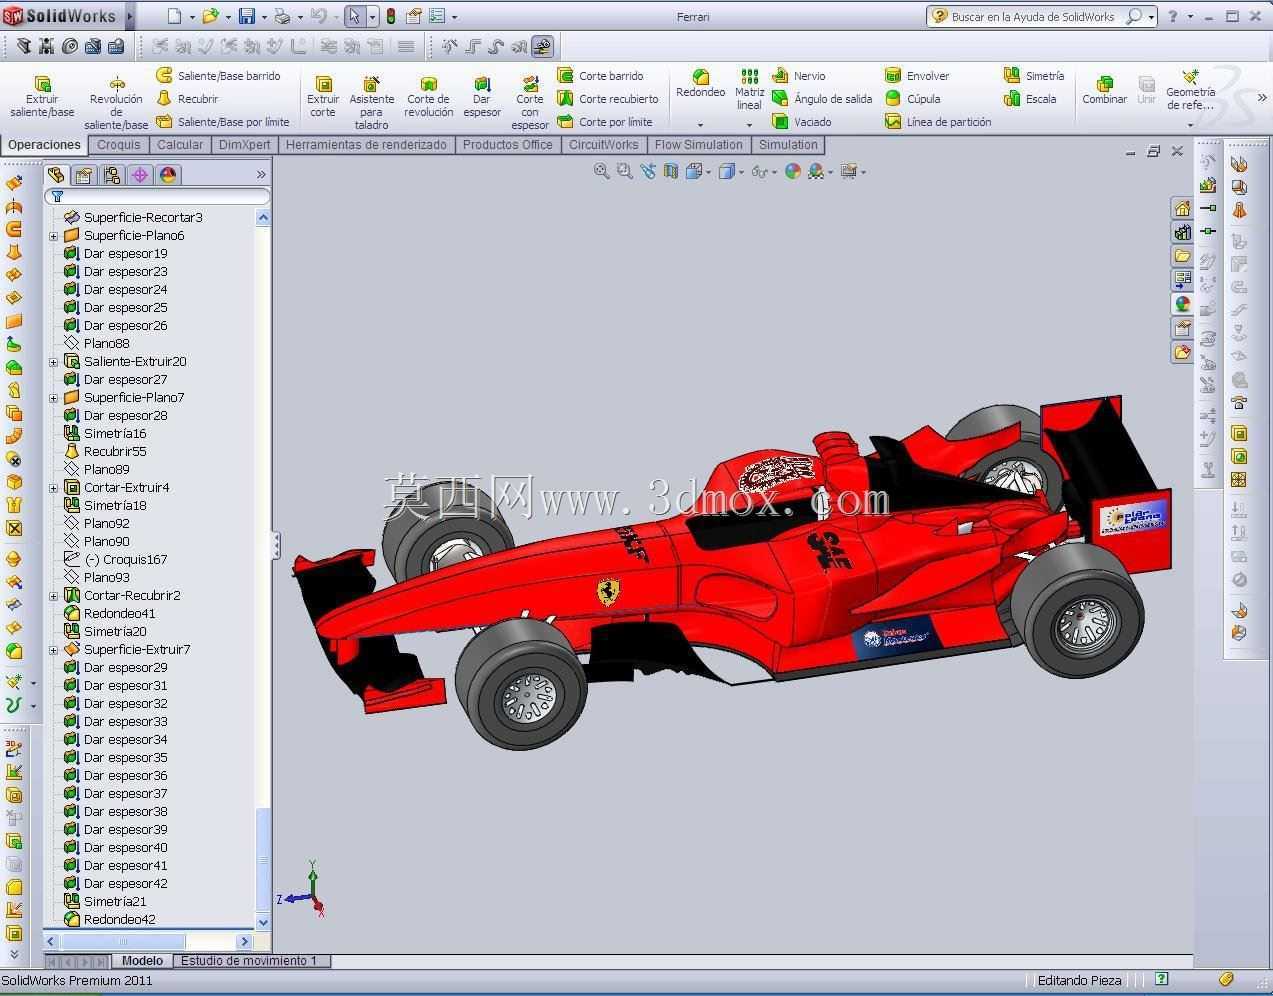Screen dimensions: 1273x996
Task: Click Simetría mirror tool
Action: pos(1034,76)
